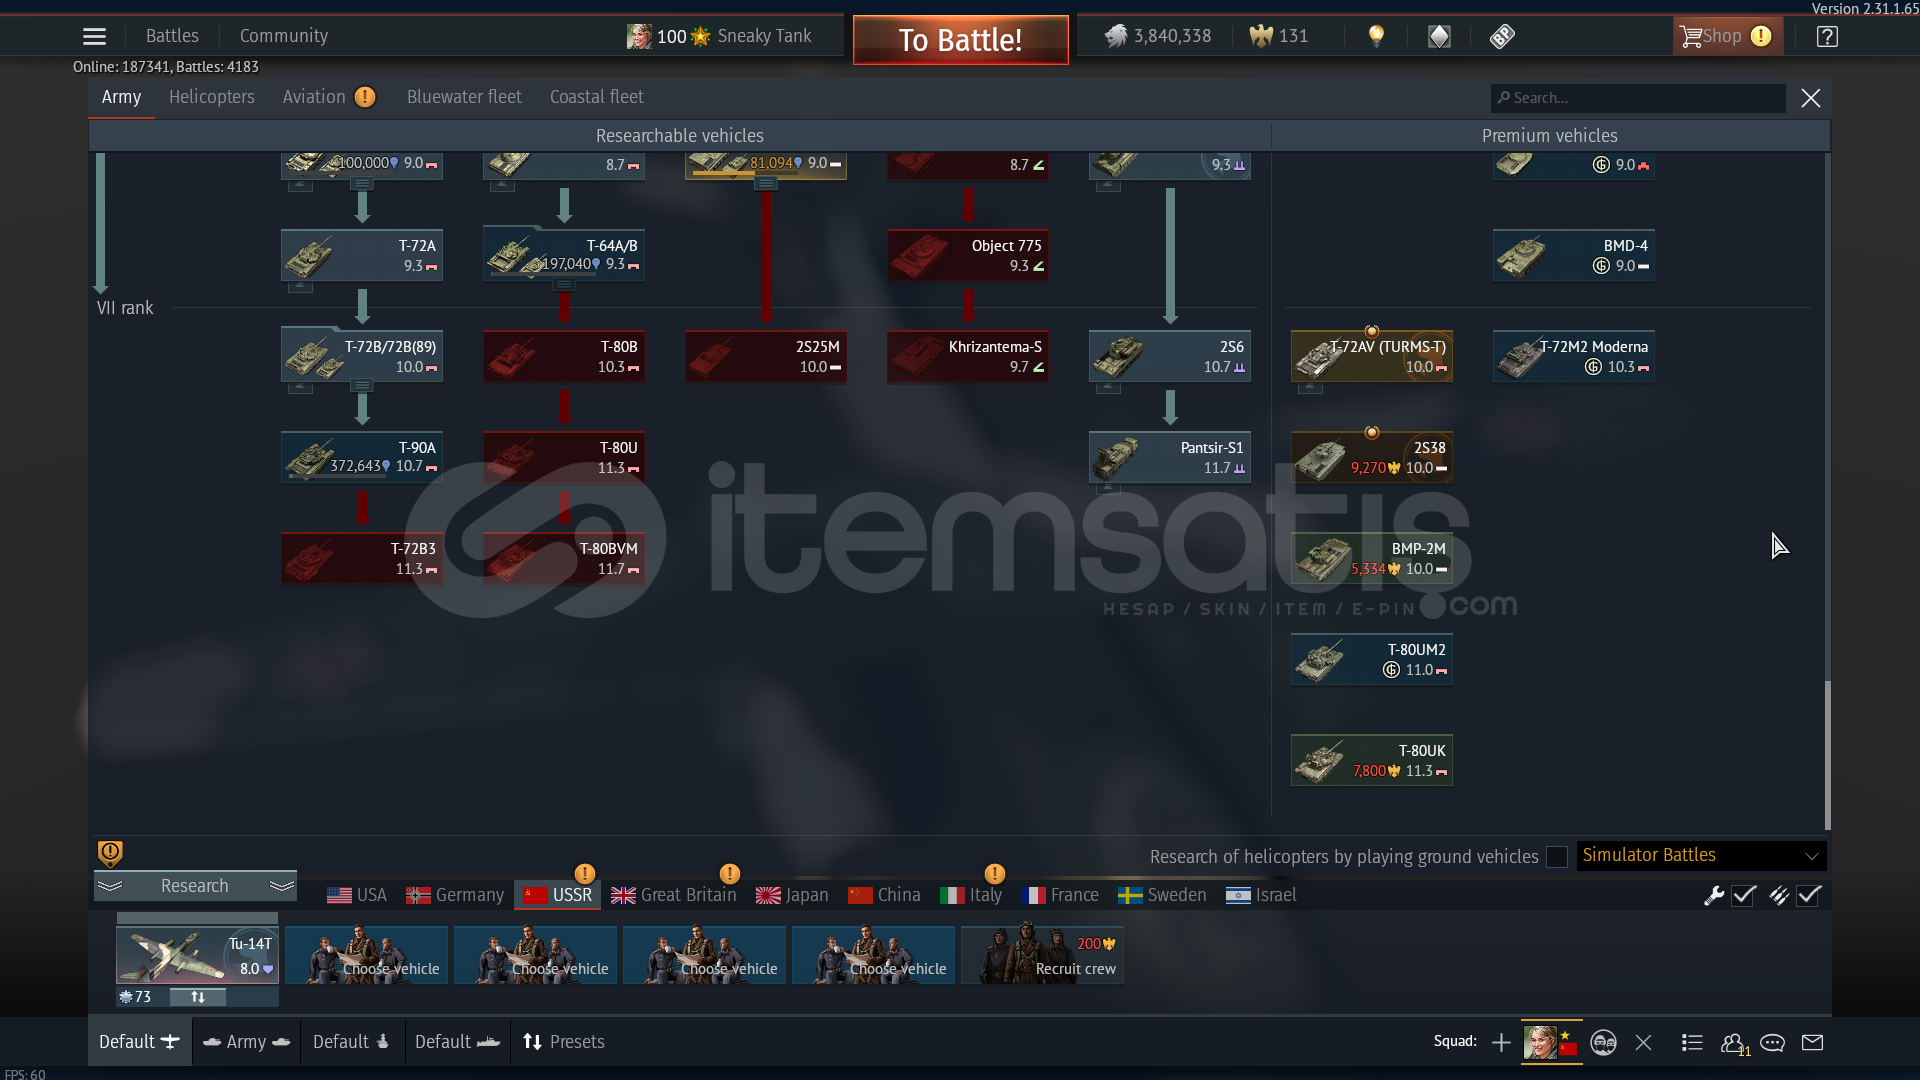The height and width of the screenshot is (1080, 1920).
Task: Click Aviation tab exclamation badge
Action: pos(365,97)
